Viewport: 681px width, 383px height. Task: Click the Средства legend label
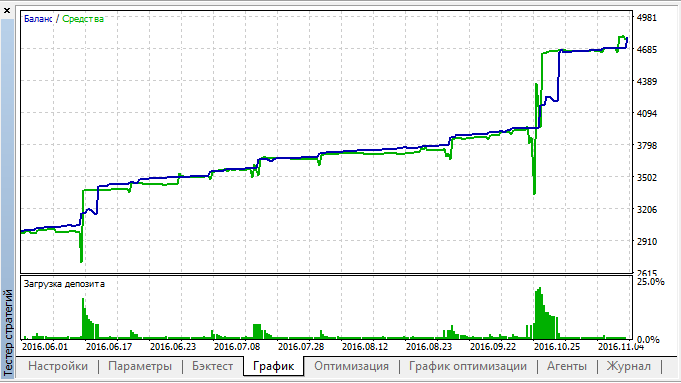pos(83,19)
